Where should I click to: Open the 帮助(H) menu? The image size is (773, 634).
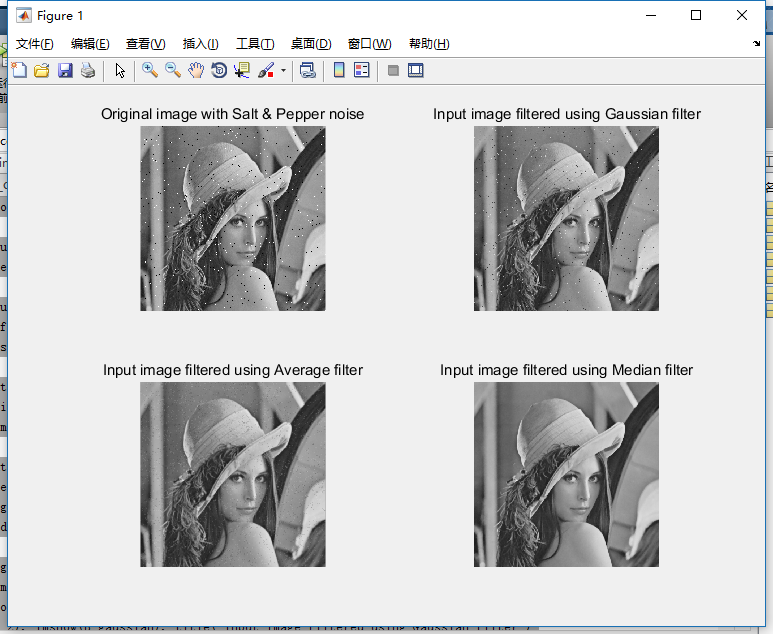[429, 44]
